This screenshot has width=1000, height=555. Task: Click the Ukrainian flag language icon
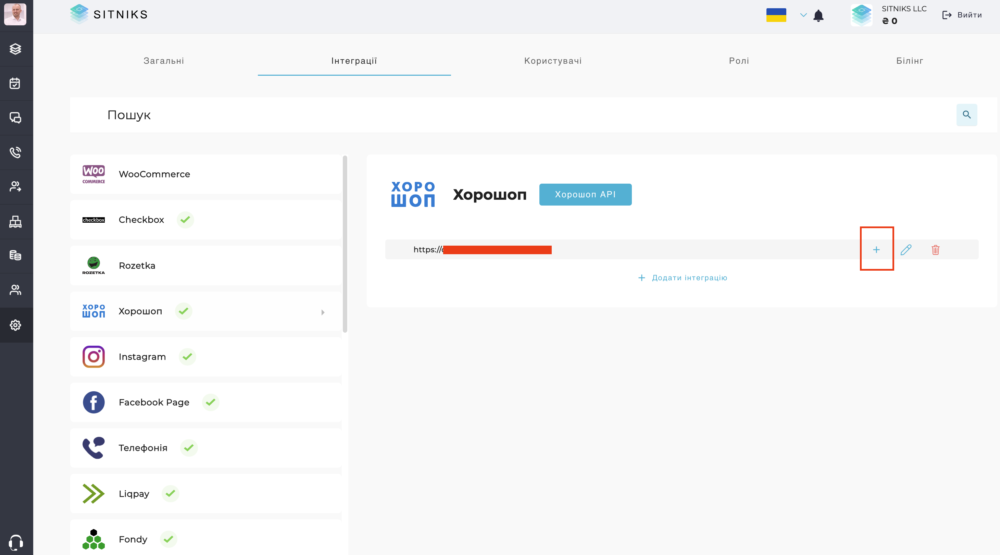[776, 15]
